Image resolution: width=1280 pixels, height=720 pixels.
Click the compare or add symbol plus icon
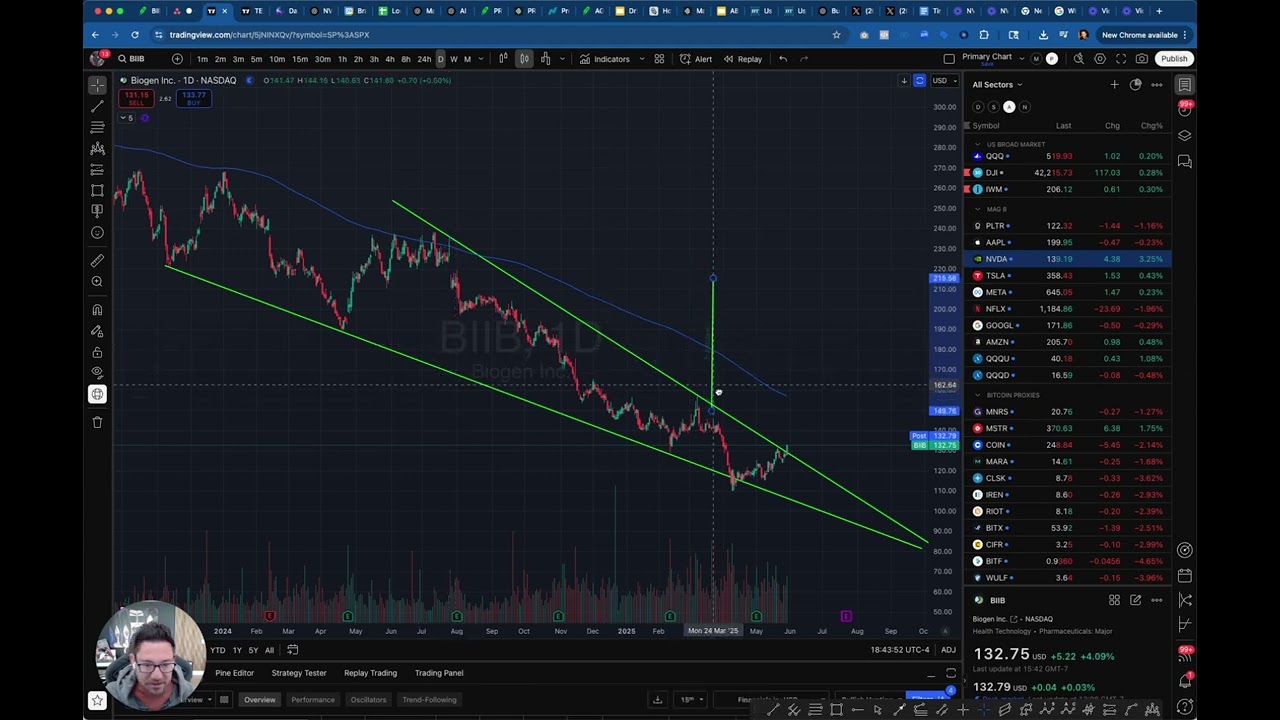coord(177,59)
